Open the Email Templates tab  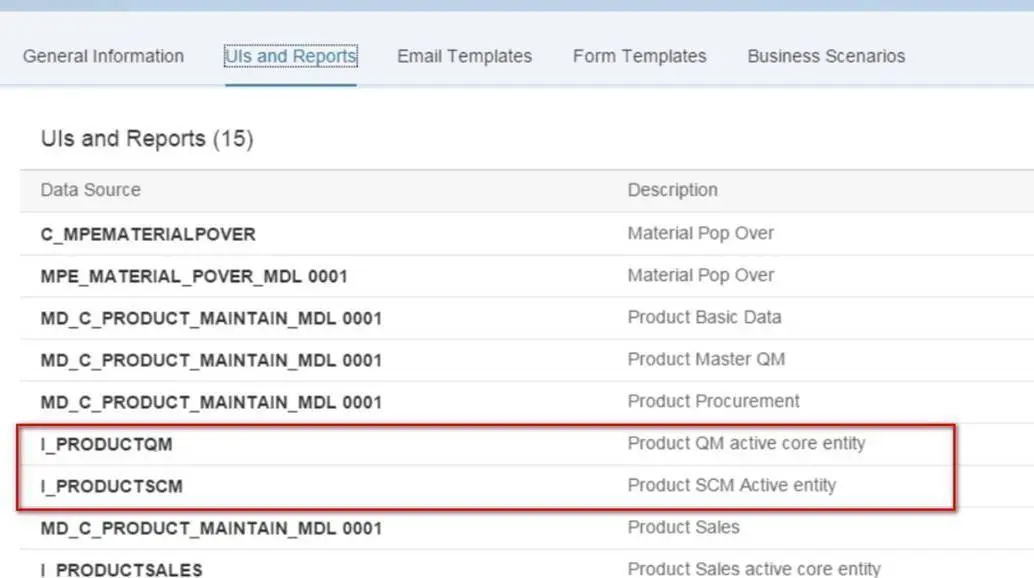click(x=464, y=56)
